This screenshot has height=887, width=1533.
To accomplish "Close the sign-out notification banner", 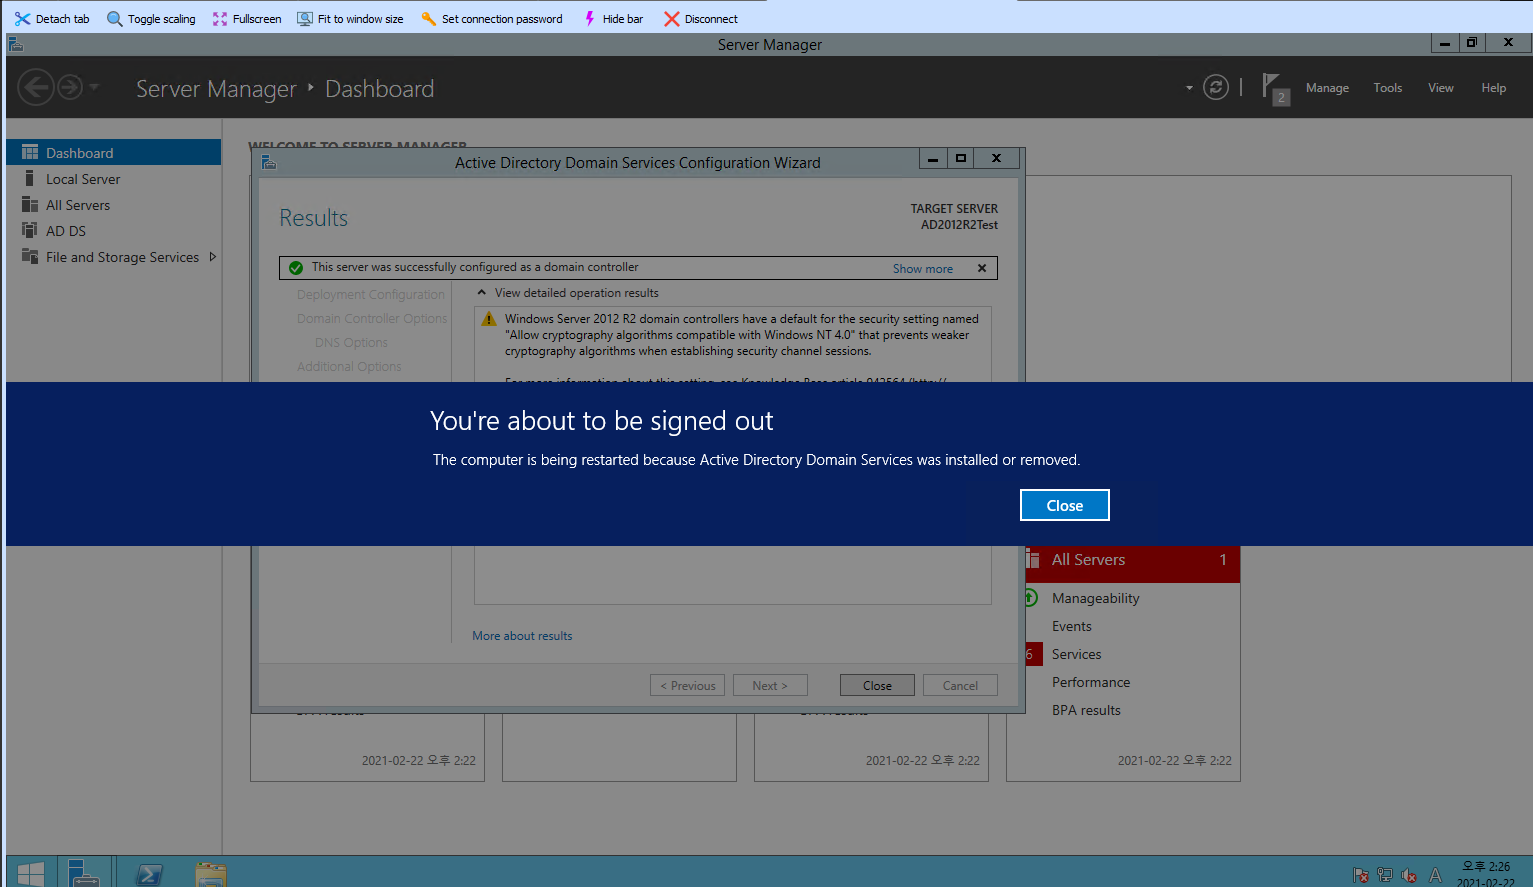I will tap(1064, 505).
